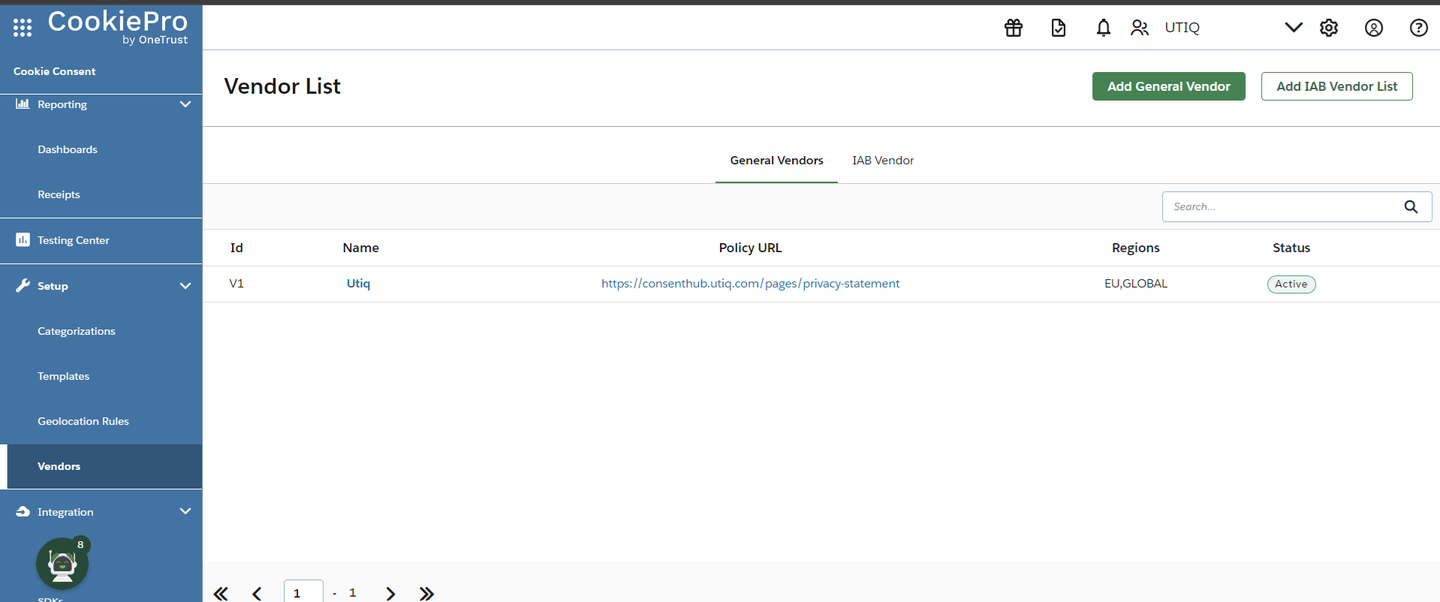Open the notifications bell
Screen dimensions: 1440x602
[1103, 28]
